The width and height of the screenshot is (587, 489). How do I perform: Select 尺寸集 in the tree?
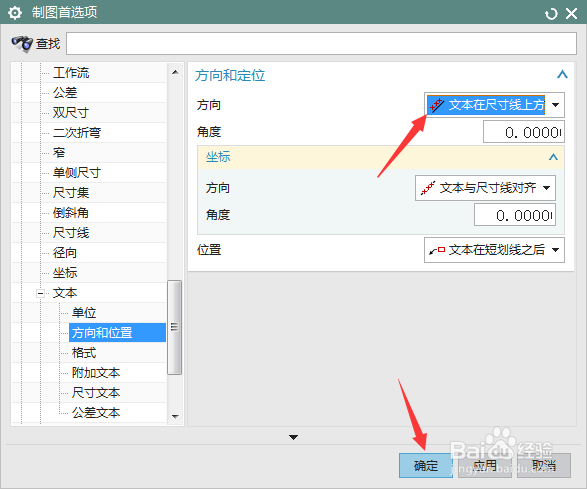[71, 192]
